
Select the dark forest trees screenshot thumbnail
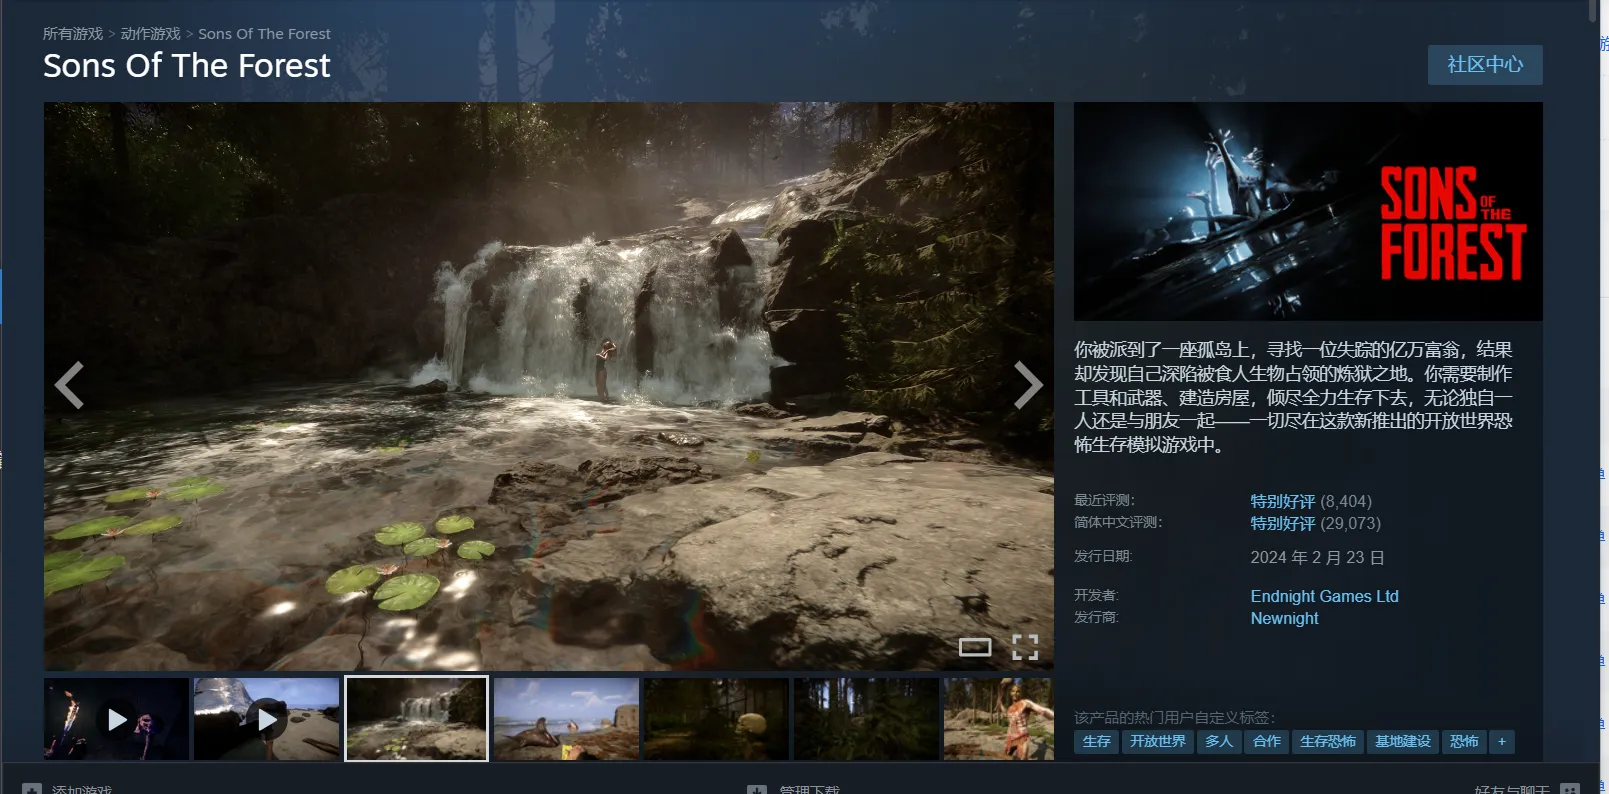tap(866, 719)
